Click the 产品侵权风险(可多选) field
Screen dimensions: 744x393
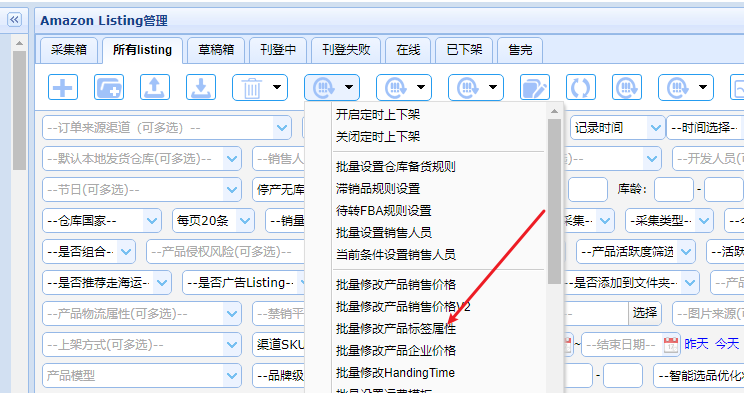[225, 252]
